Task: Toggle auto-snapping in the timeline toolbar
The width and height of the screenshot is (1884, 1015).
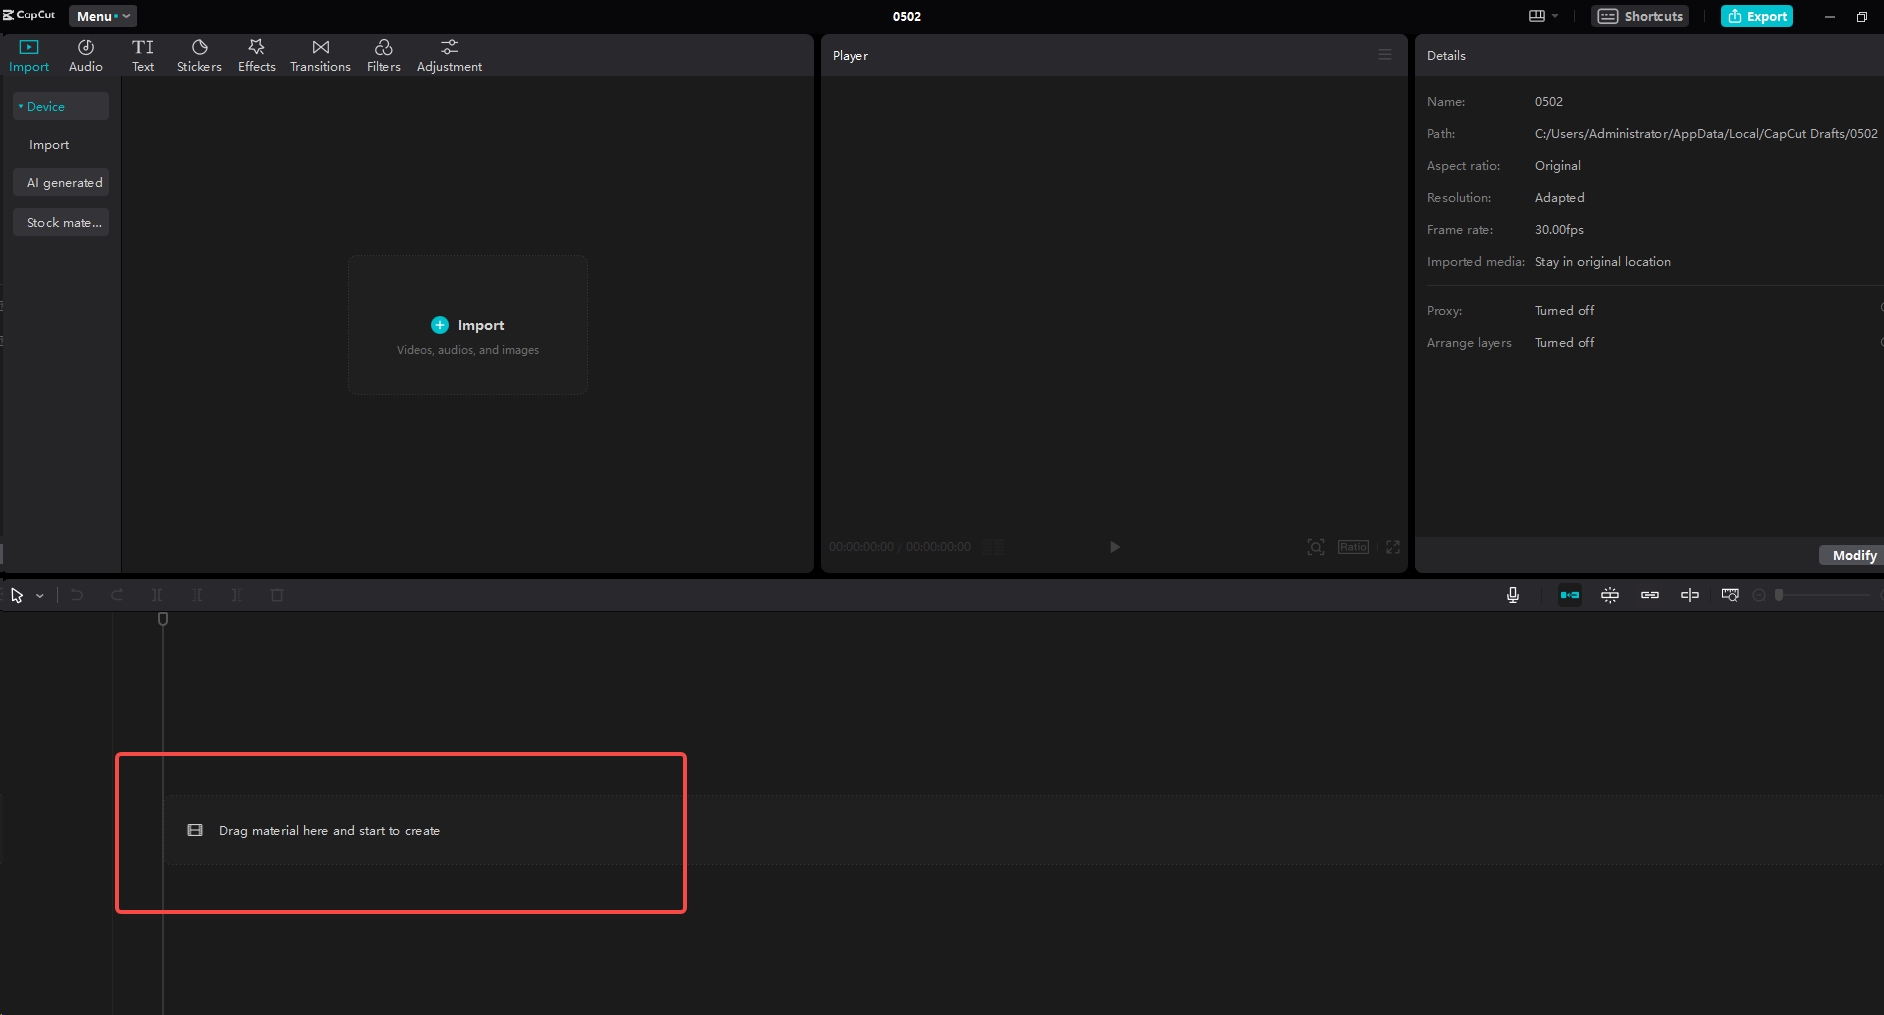Action: 1610,594
